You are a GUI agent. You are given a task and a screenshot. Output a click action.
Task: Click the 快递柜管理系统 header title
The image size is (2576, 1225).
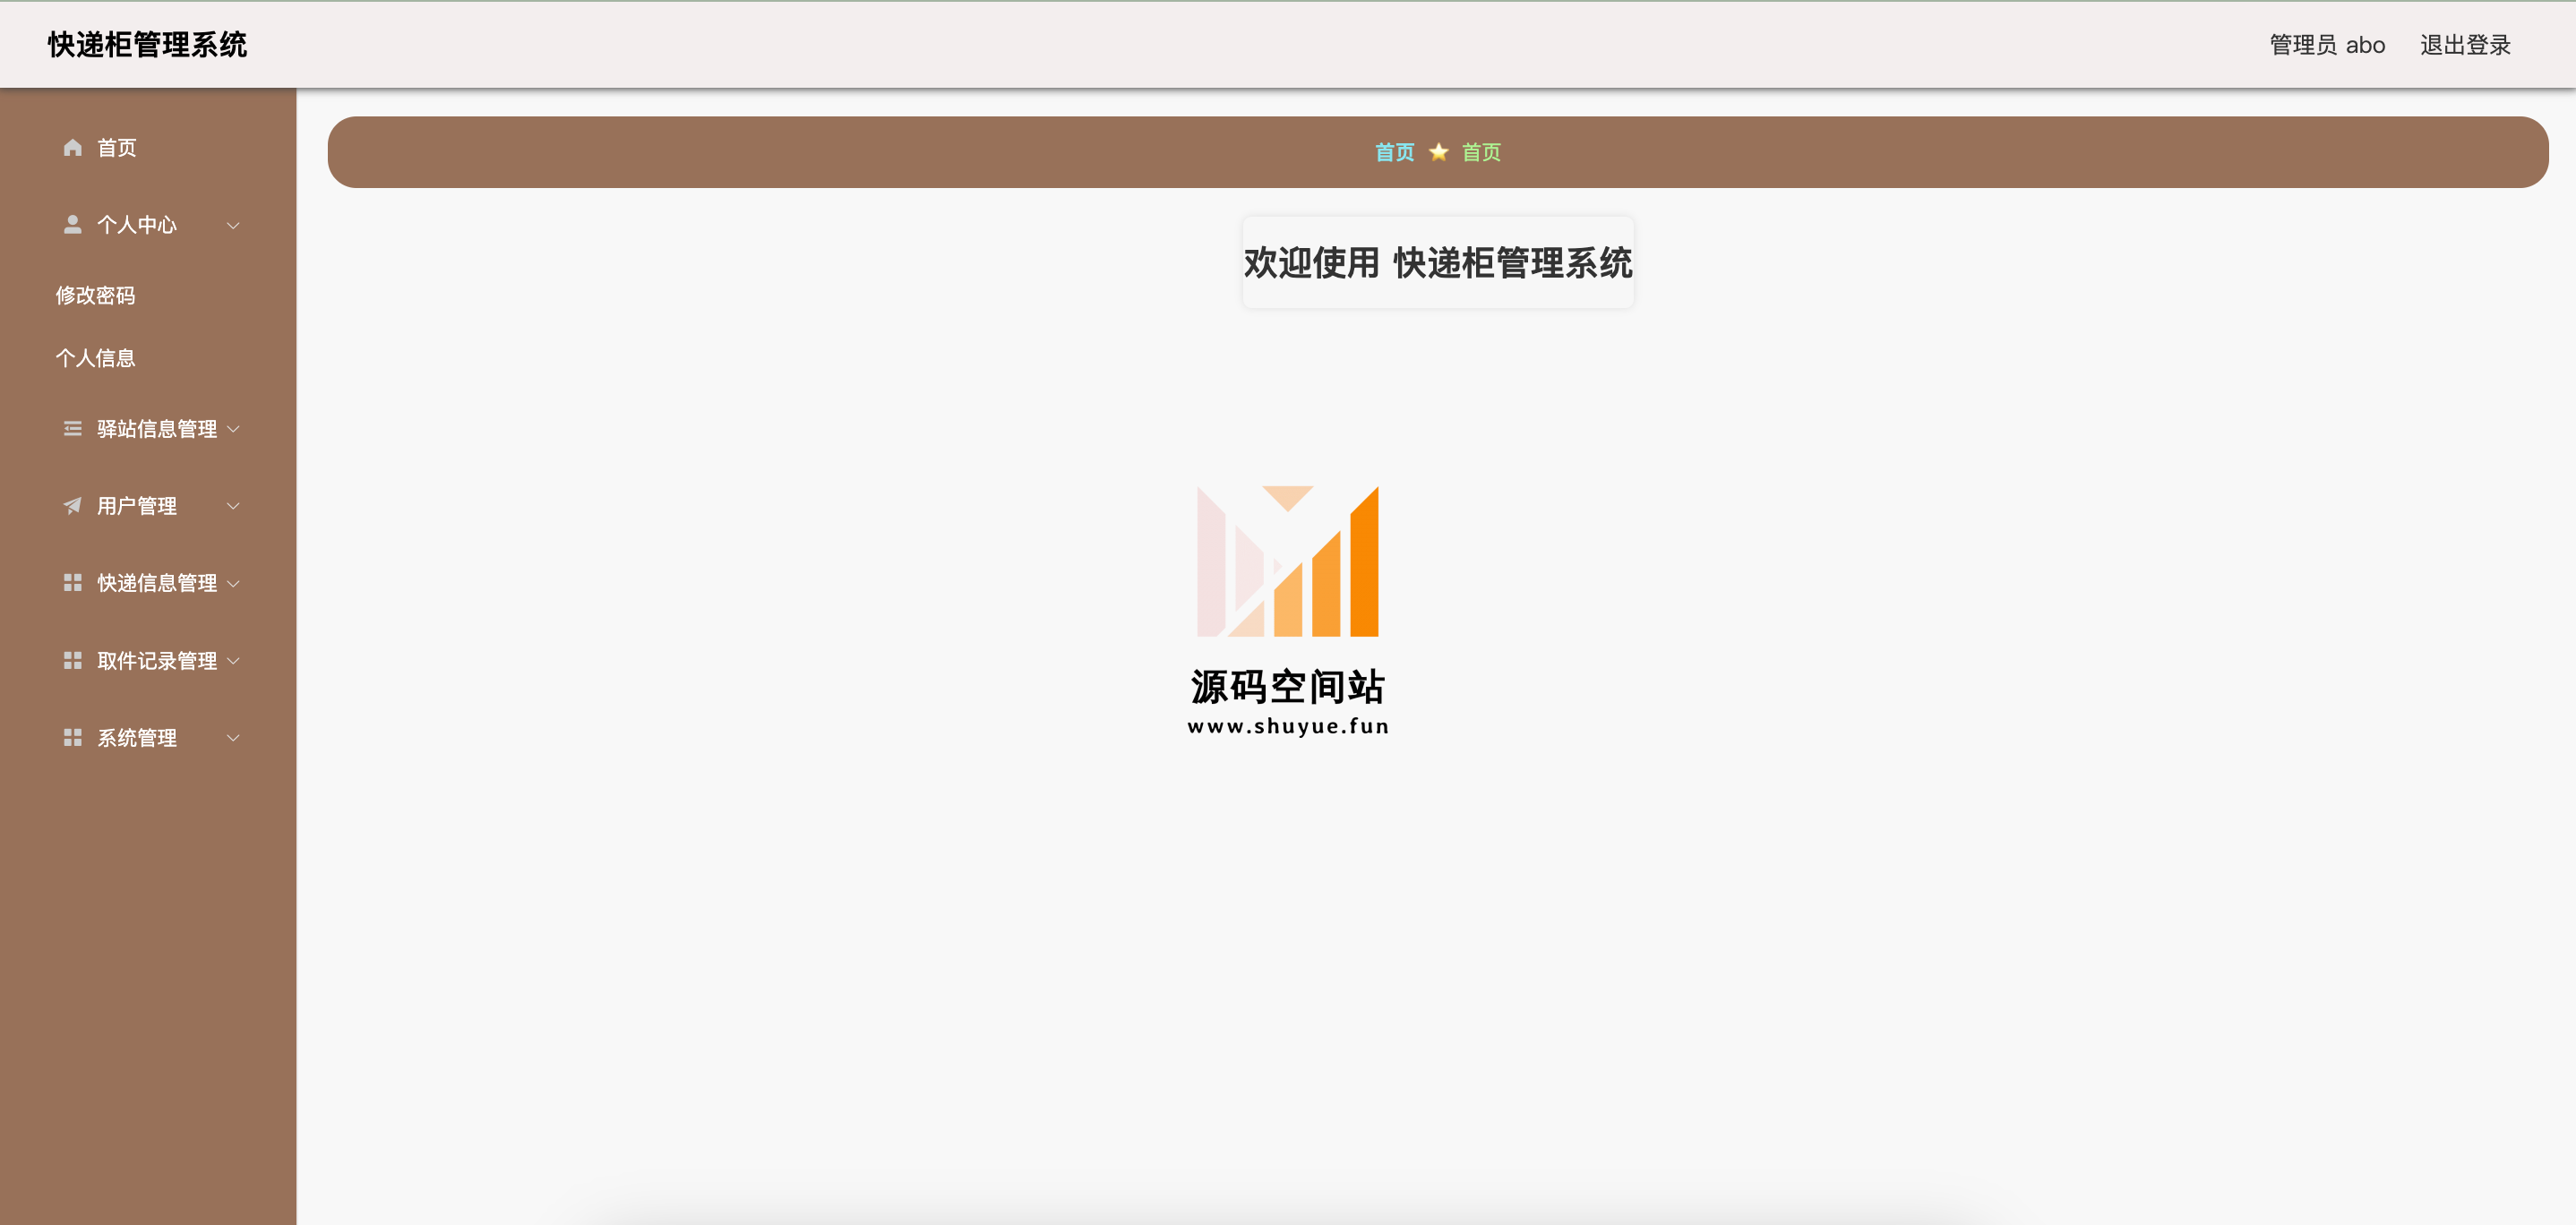point(147,45)
